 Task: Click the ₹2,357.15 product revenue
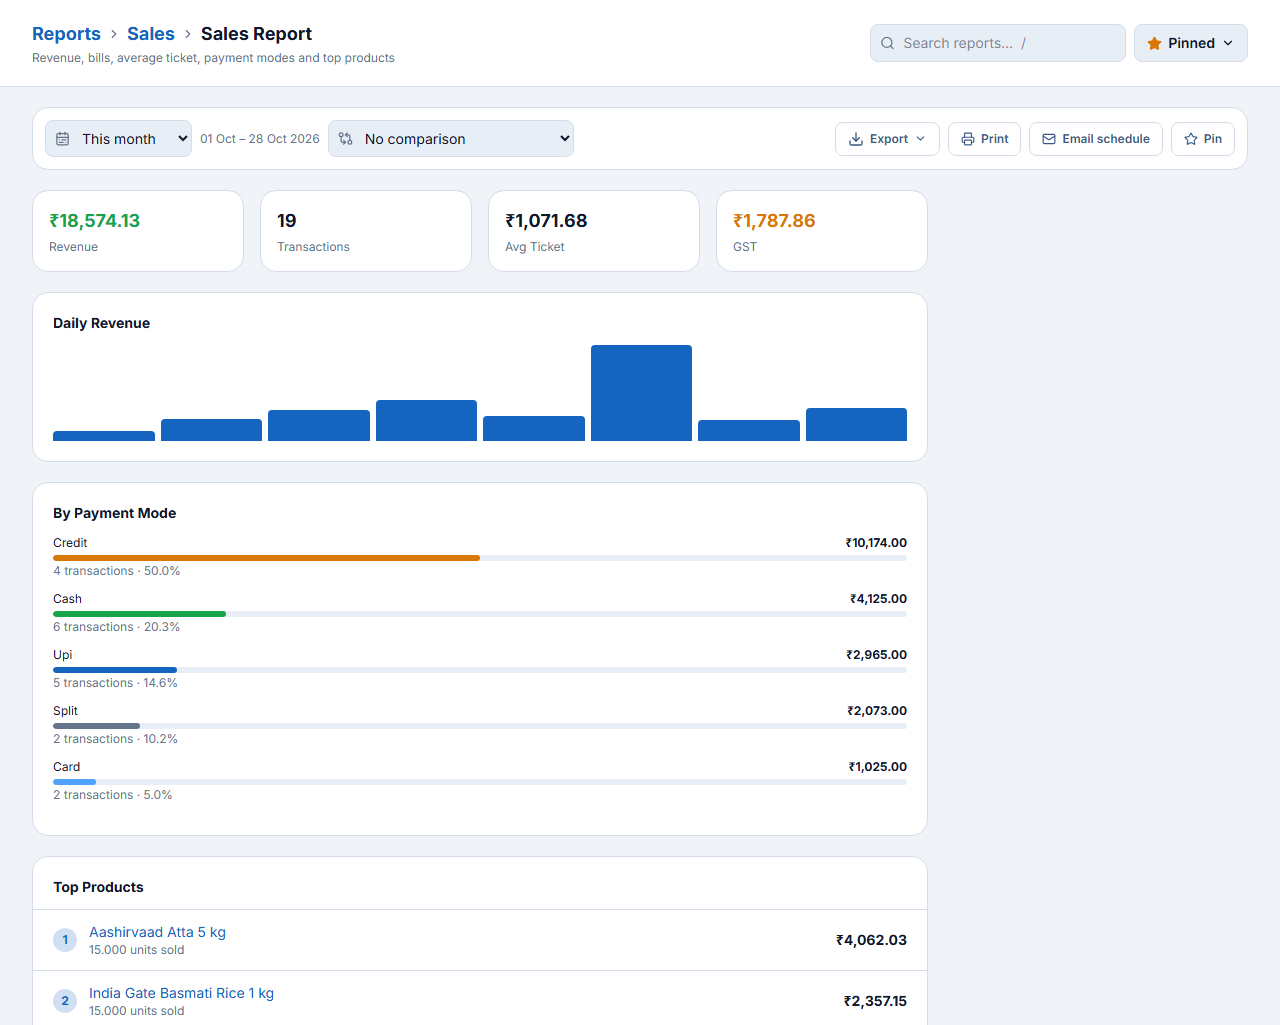pyautogui.click(x=875, y=1001)
